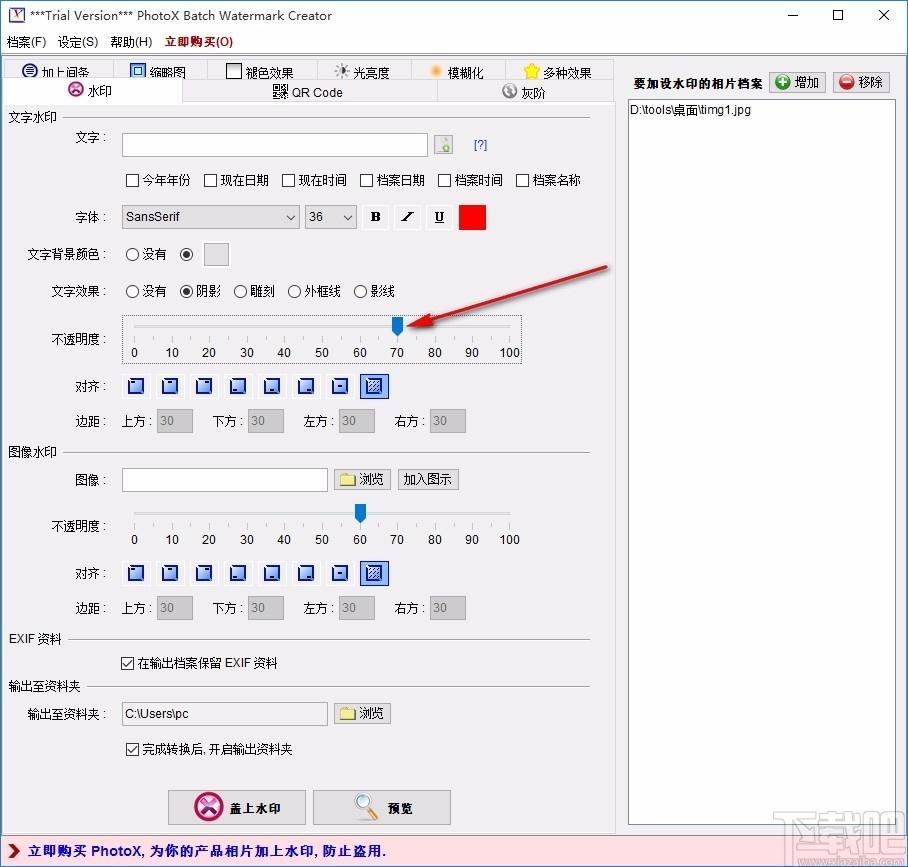This screenshot has width=908, height=867.
Task: Set image watermark alignment to bottom-center
Action: point(272,573)
